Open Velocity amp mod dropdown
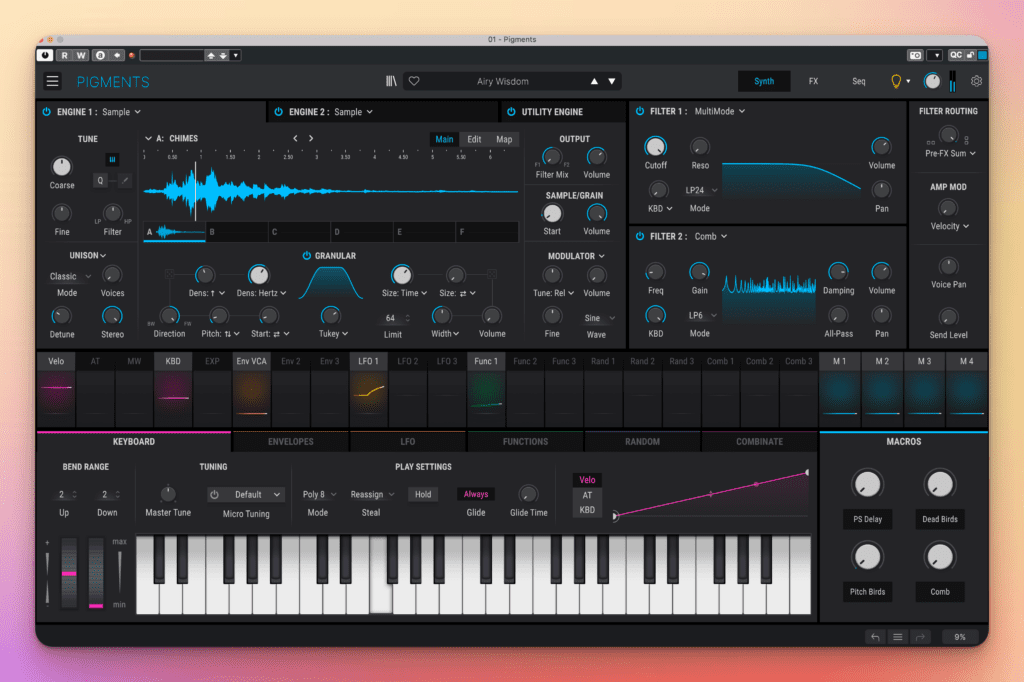This screenshot has width=1024, height=682. click(x=950, y=226)
